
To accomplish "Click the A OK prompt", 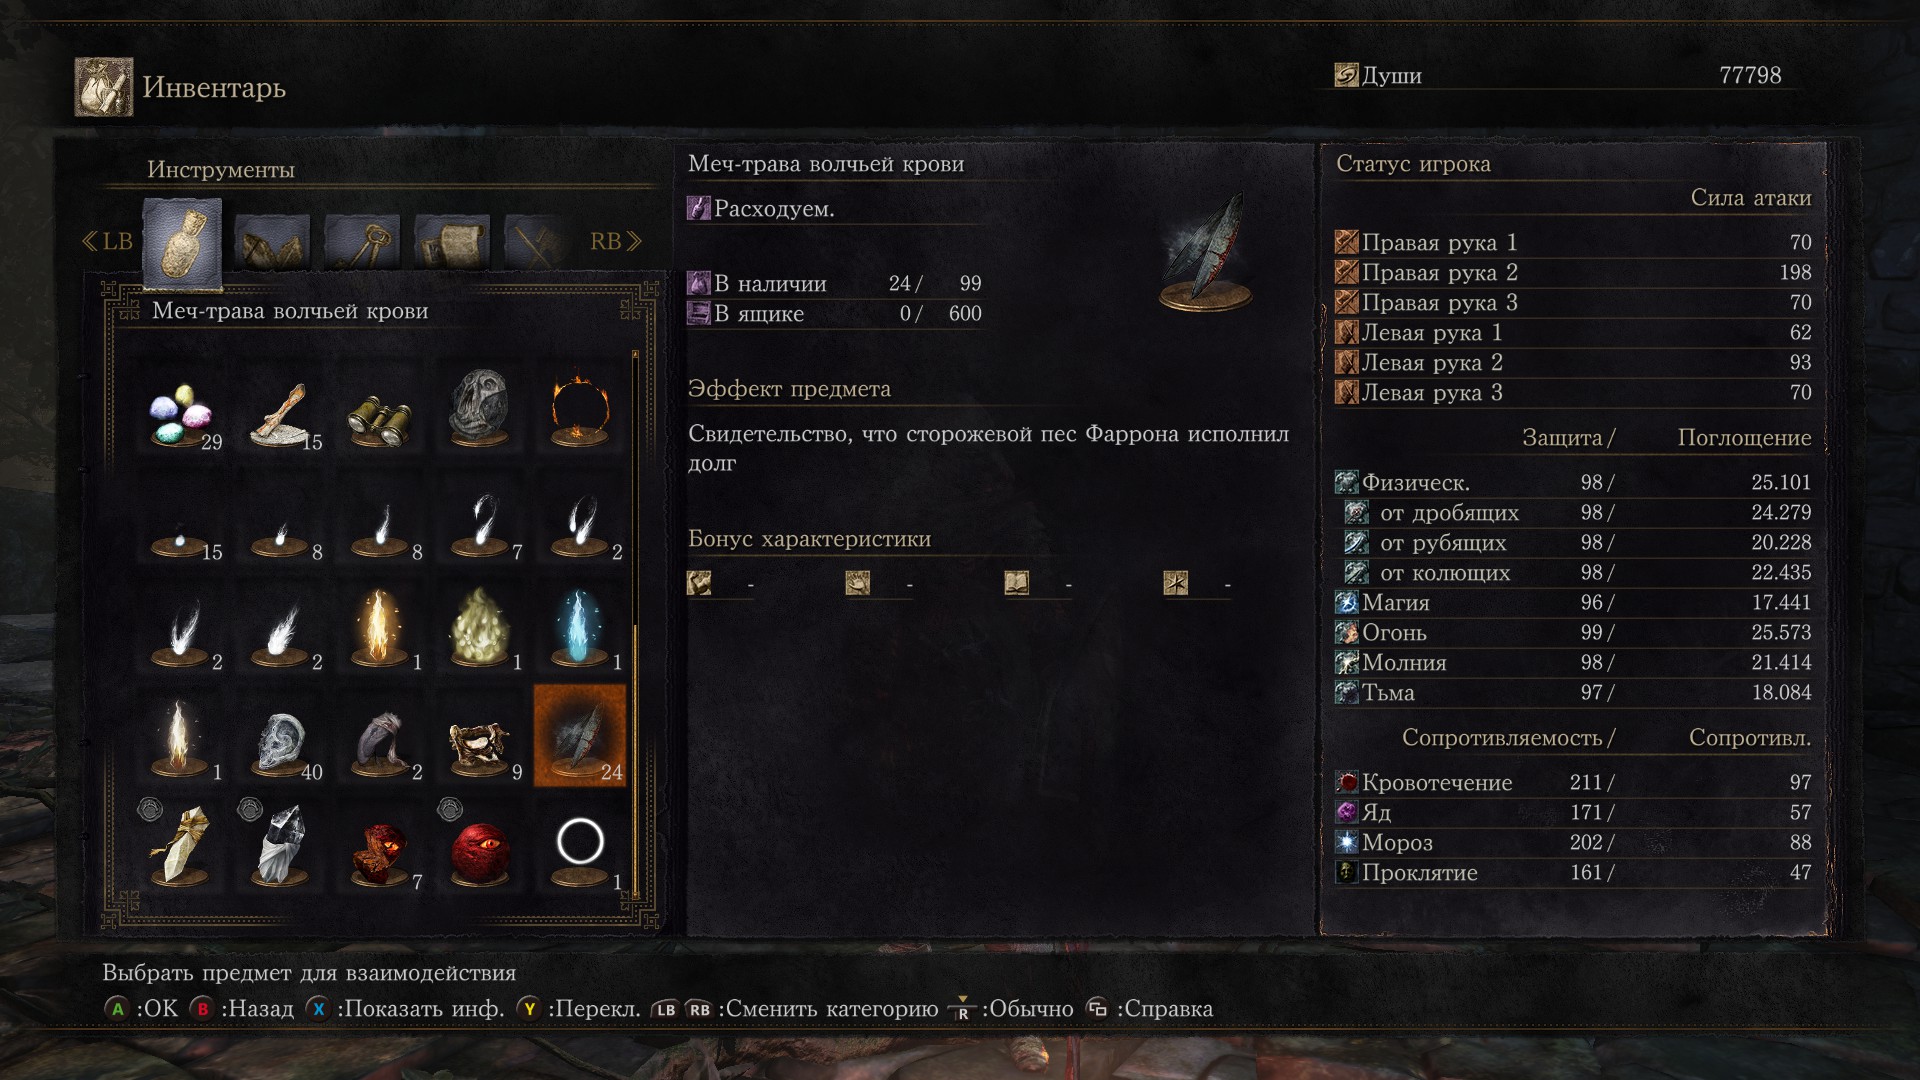I will [x=141, y=1008].
